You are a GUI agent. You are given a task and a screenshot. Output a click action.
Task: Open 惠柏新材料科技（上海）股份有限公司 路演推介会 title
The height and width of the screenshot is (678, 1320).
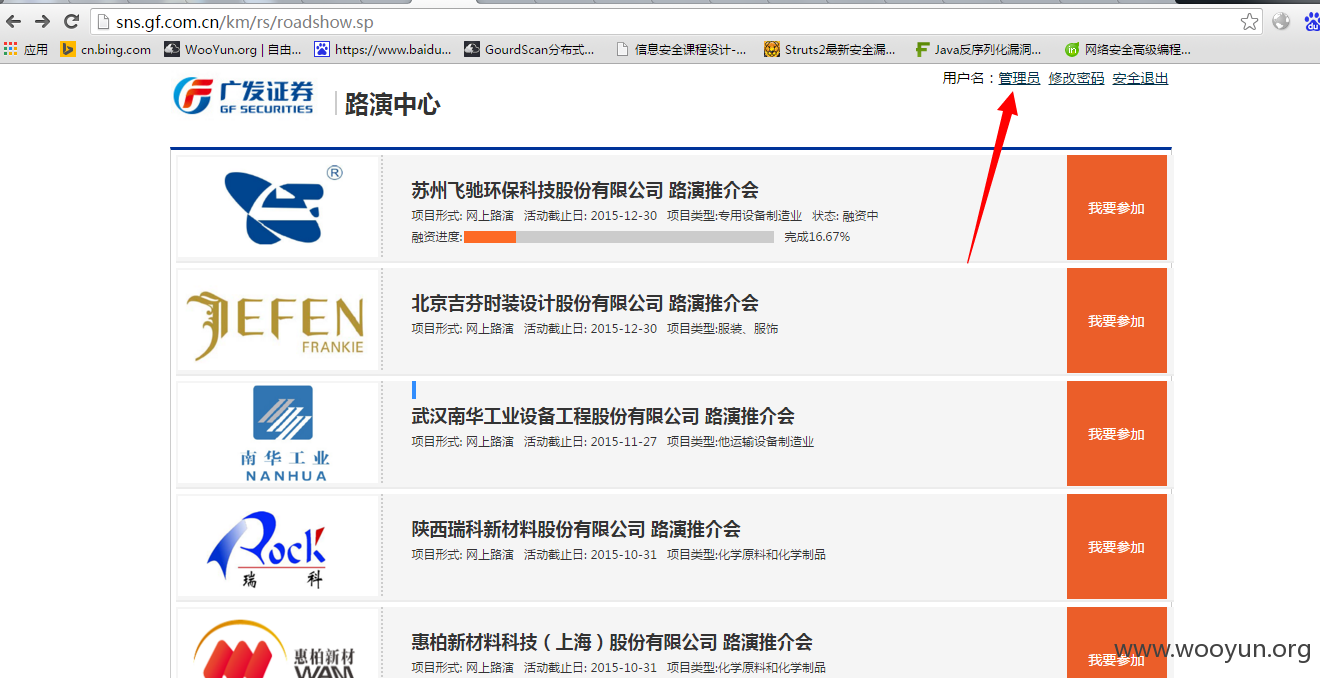(612, 642)
